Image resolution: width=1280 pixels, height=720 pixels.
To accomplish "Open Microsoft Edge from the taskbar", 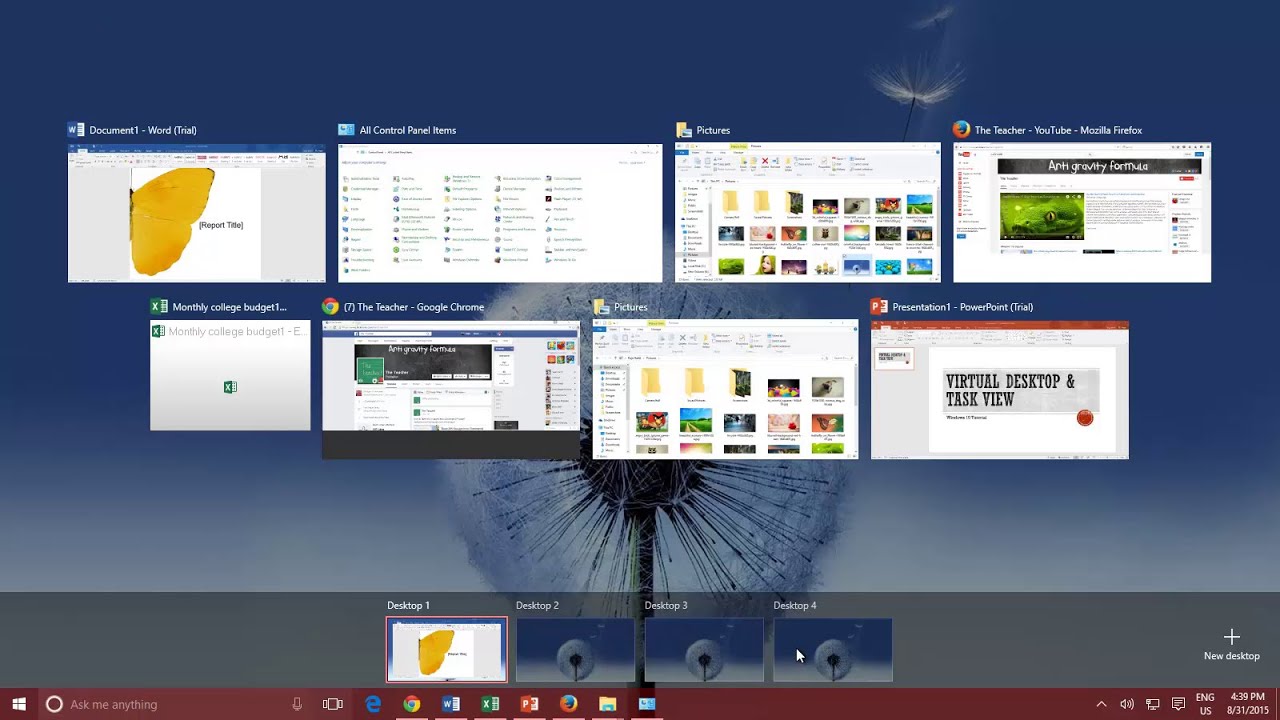I will click(373, 704).
